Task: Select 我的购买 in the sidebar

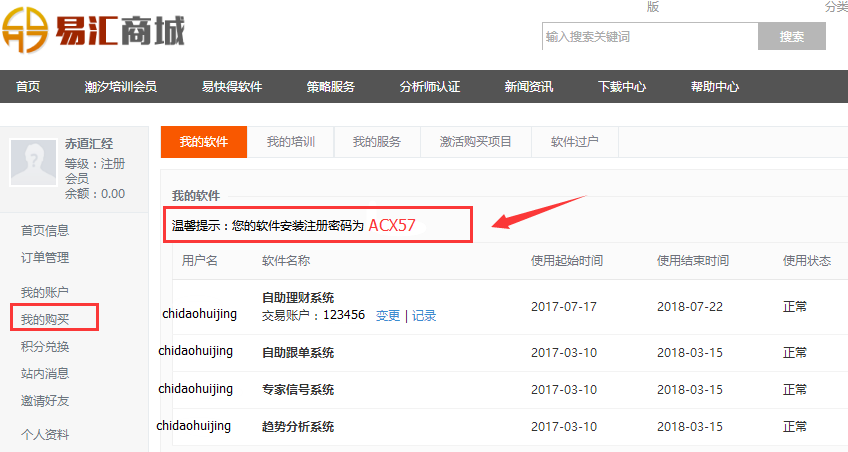Action: 45,319
